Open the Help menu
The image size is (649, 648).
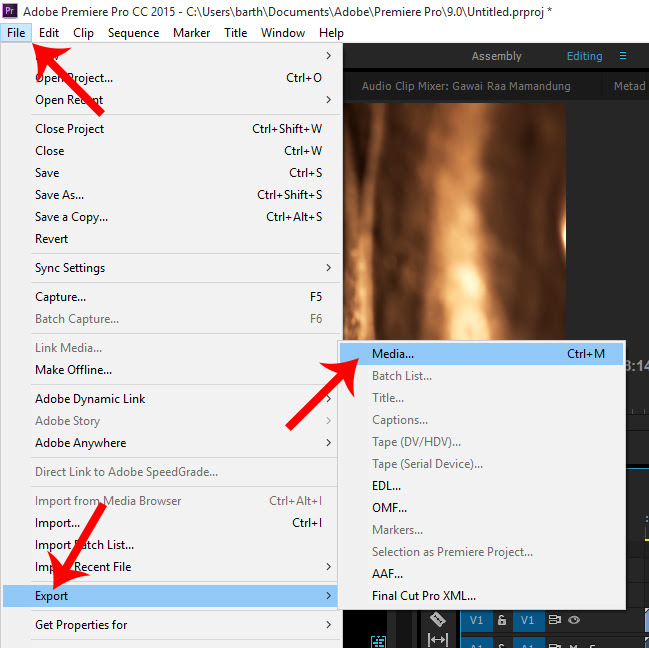pyautogui.click(x=331, y=33)
